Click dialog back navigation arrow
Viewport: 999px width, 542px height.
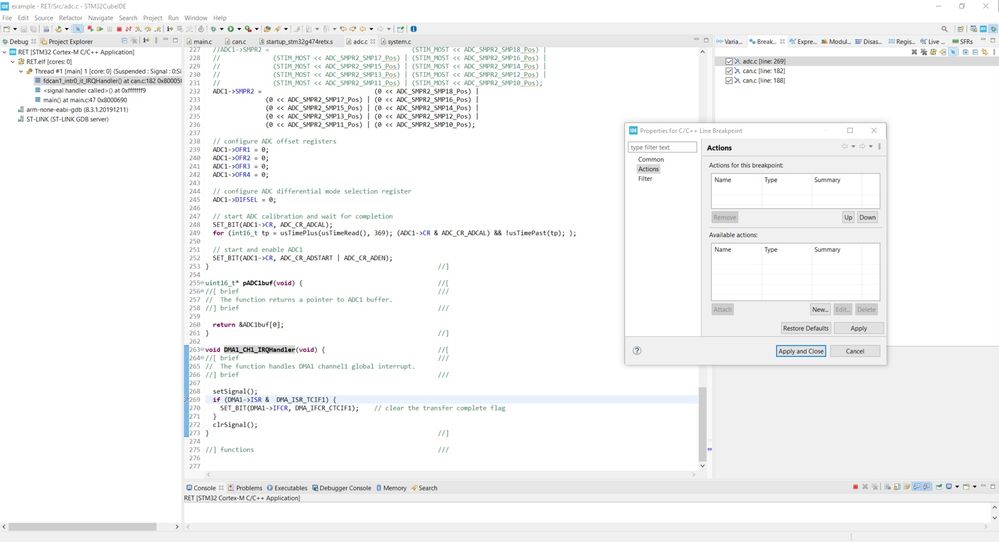pyautogui.click(x=845, y=146)
